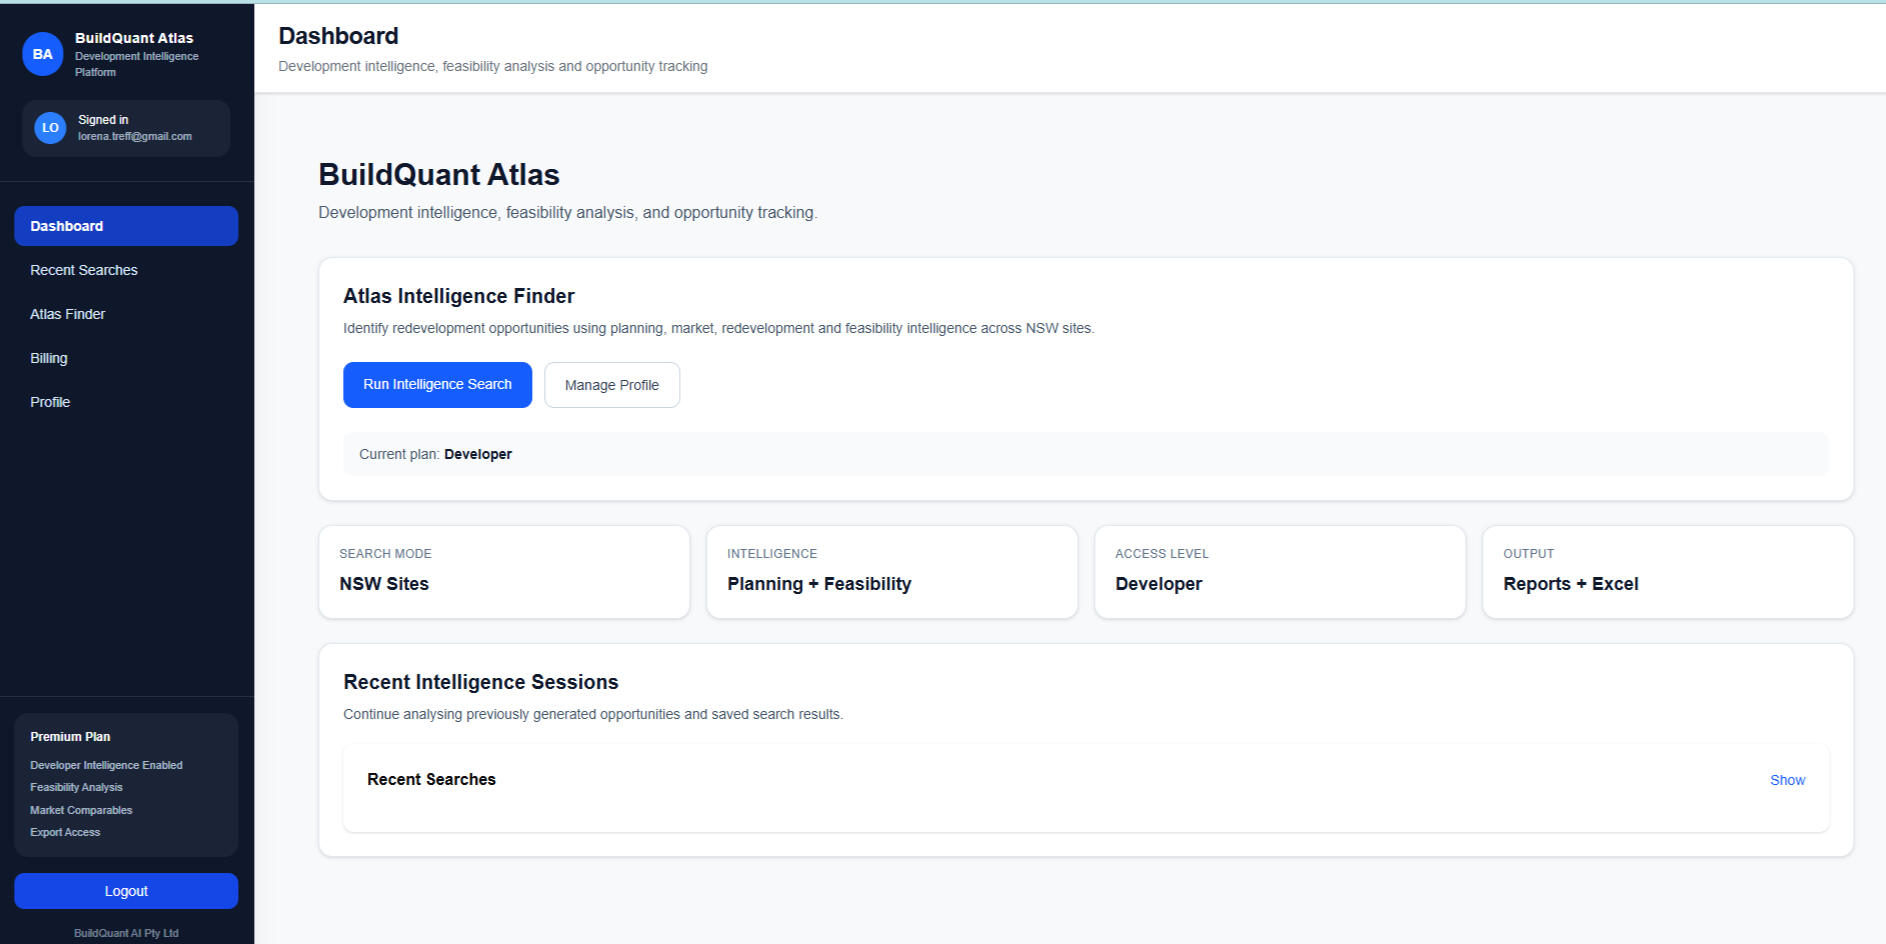This screenshot has height=944, width=1886.
Task: Select the Intelligence Planning + Feasibility card
Action: 892,572
